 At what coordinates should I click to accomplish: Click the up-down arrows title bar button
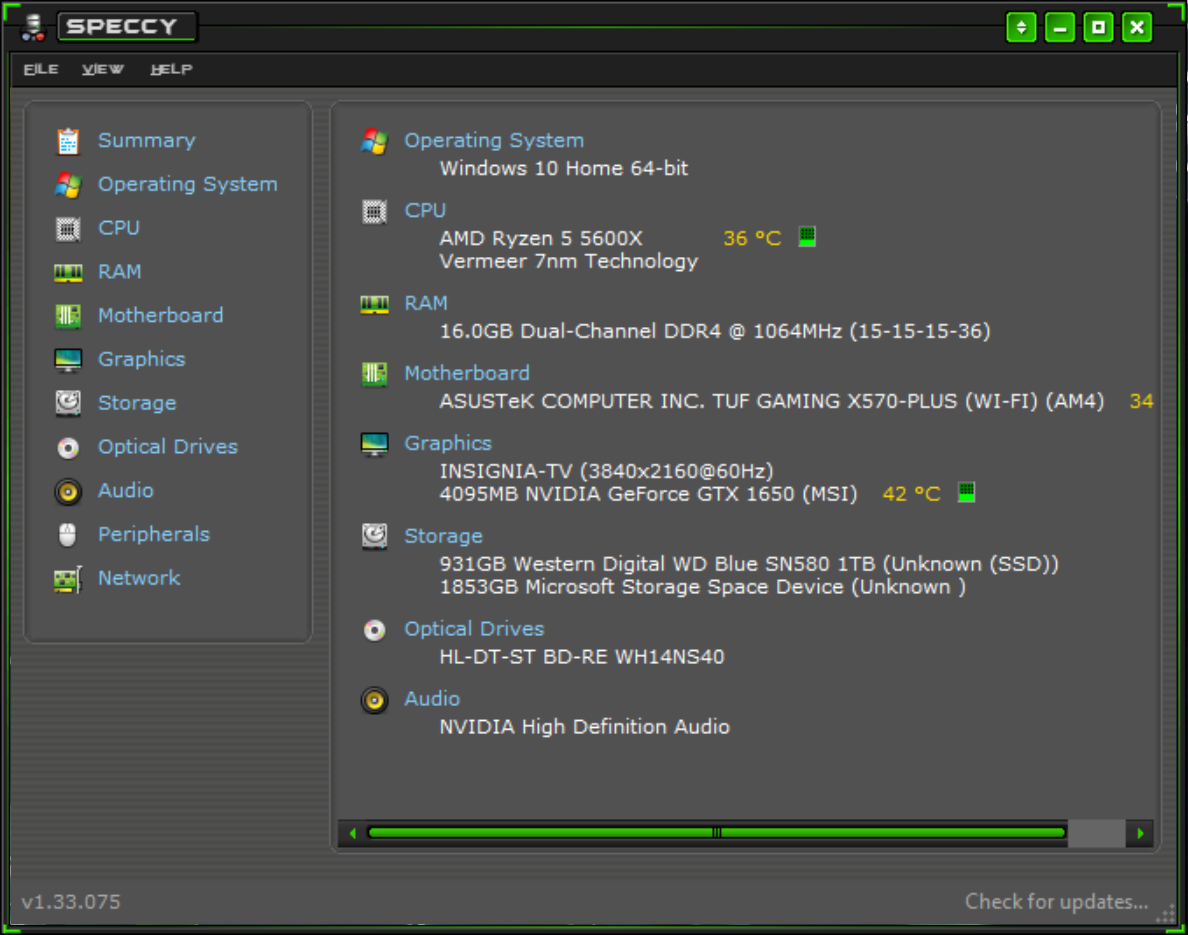(x=1021, y=28)
